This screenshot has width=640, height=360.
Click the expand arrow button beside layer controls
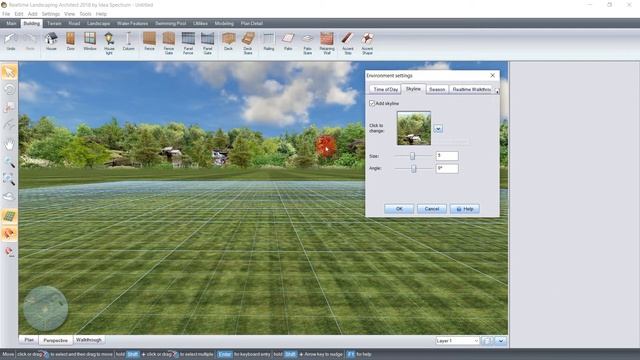(x=500, y=340)
